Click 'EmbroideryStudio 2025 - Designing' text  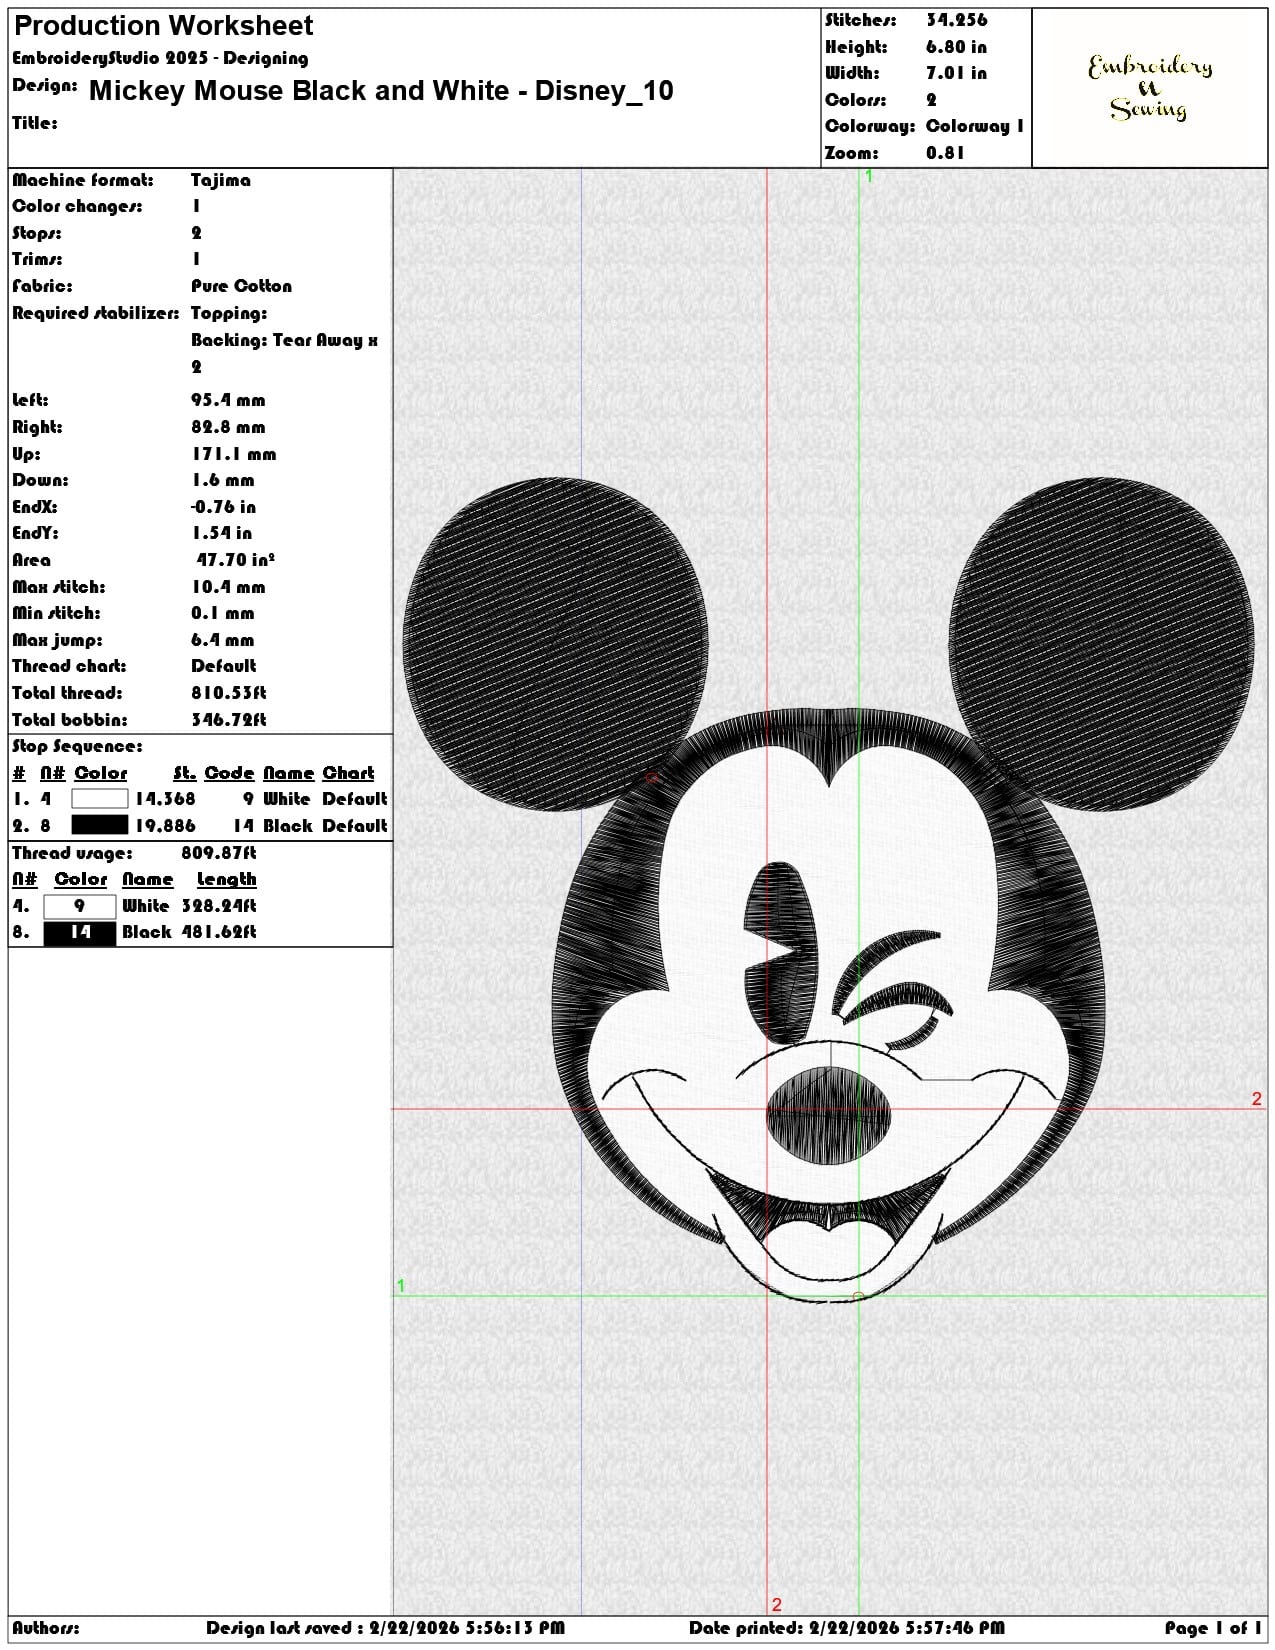(x=160, y=58)
